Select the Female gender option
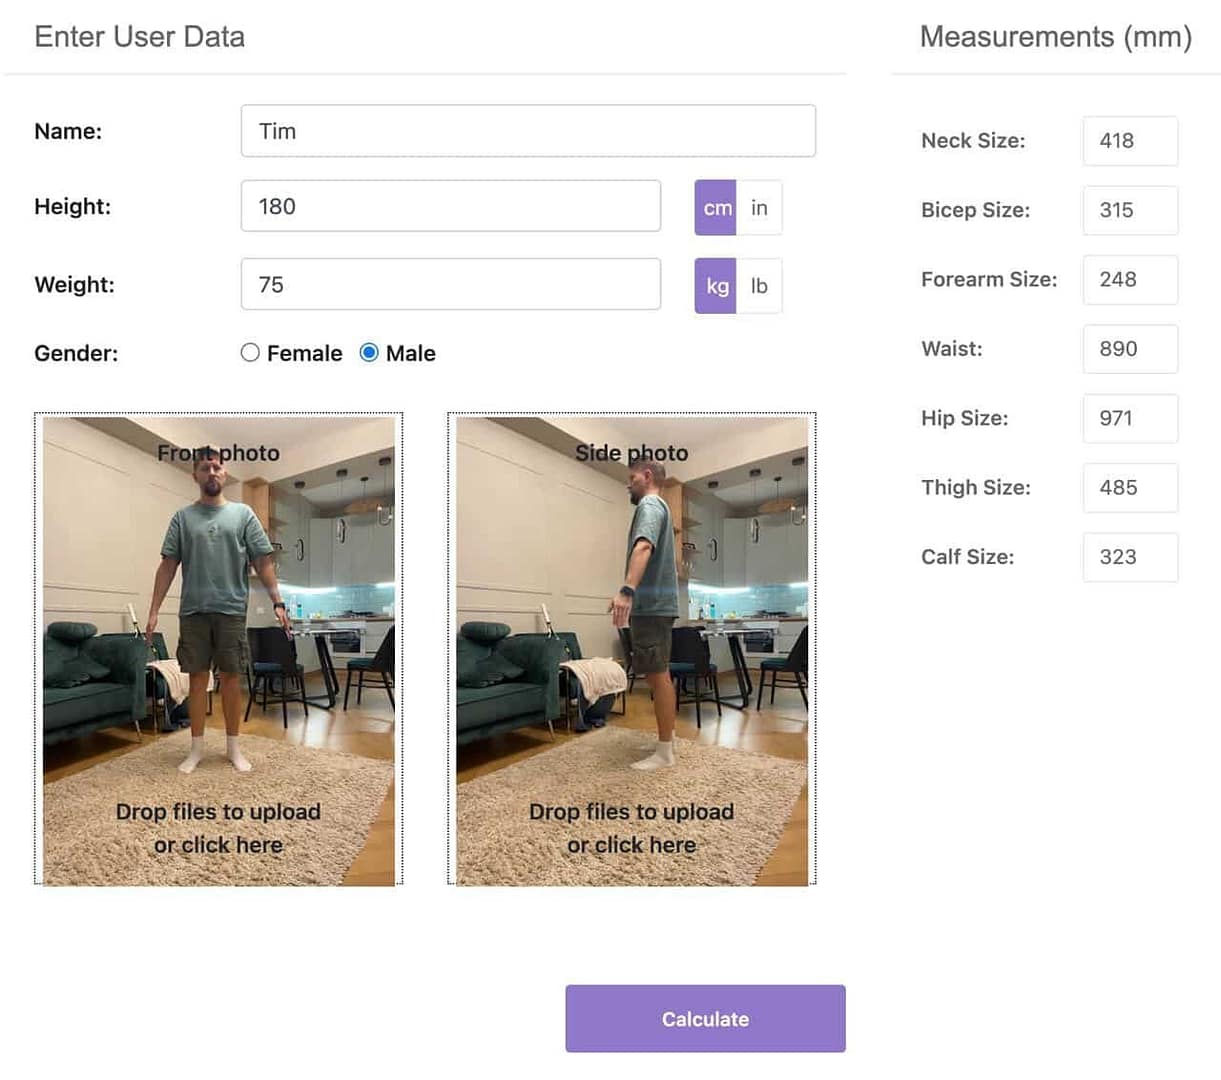1221x1080 pixels. [x=251, y=353]
